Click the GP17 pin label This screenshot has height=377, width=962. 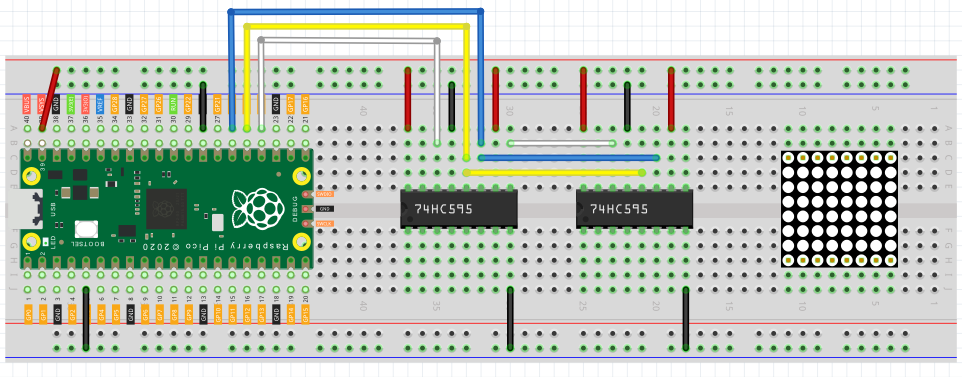291,104
